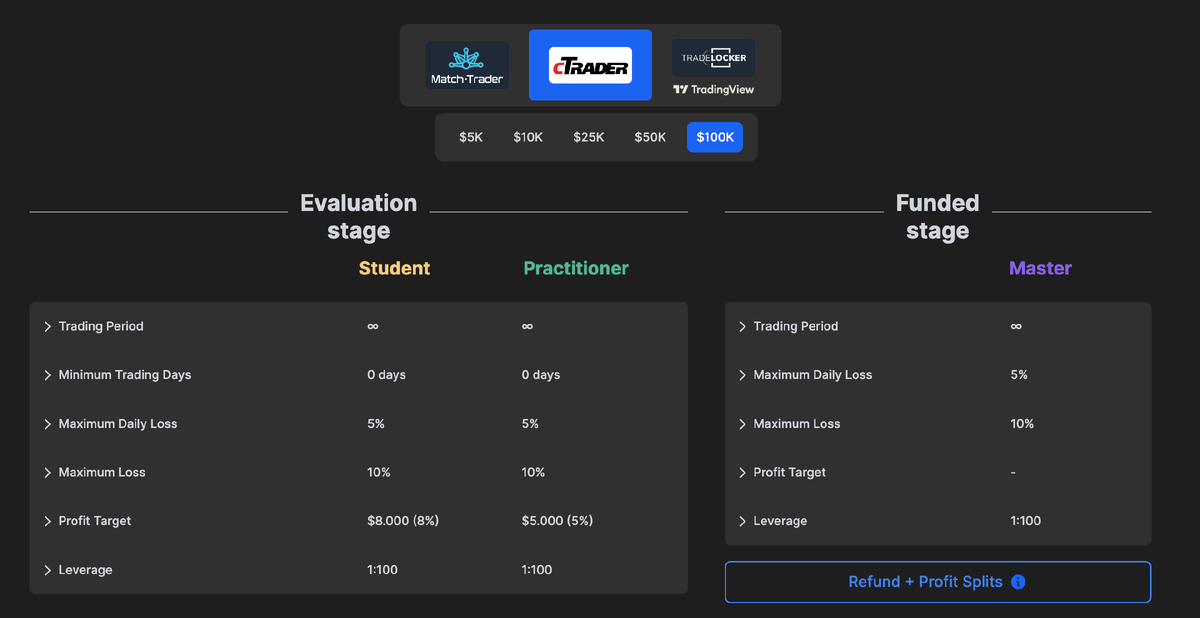
Task: Expand Funded stage Maximum Daily Loss chevron
Action: click(x=742, y=376)
